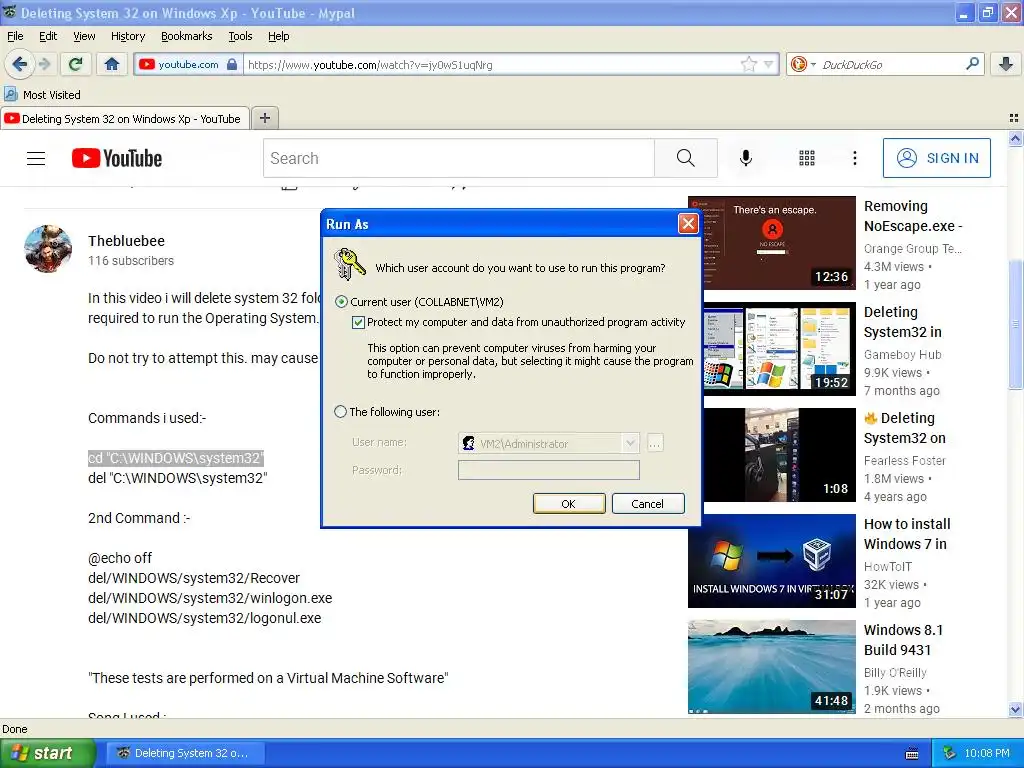Click the SIGN IN button
This screenshot has height=768, width=1024.
coord(936,158)
